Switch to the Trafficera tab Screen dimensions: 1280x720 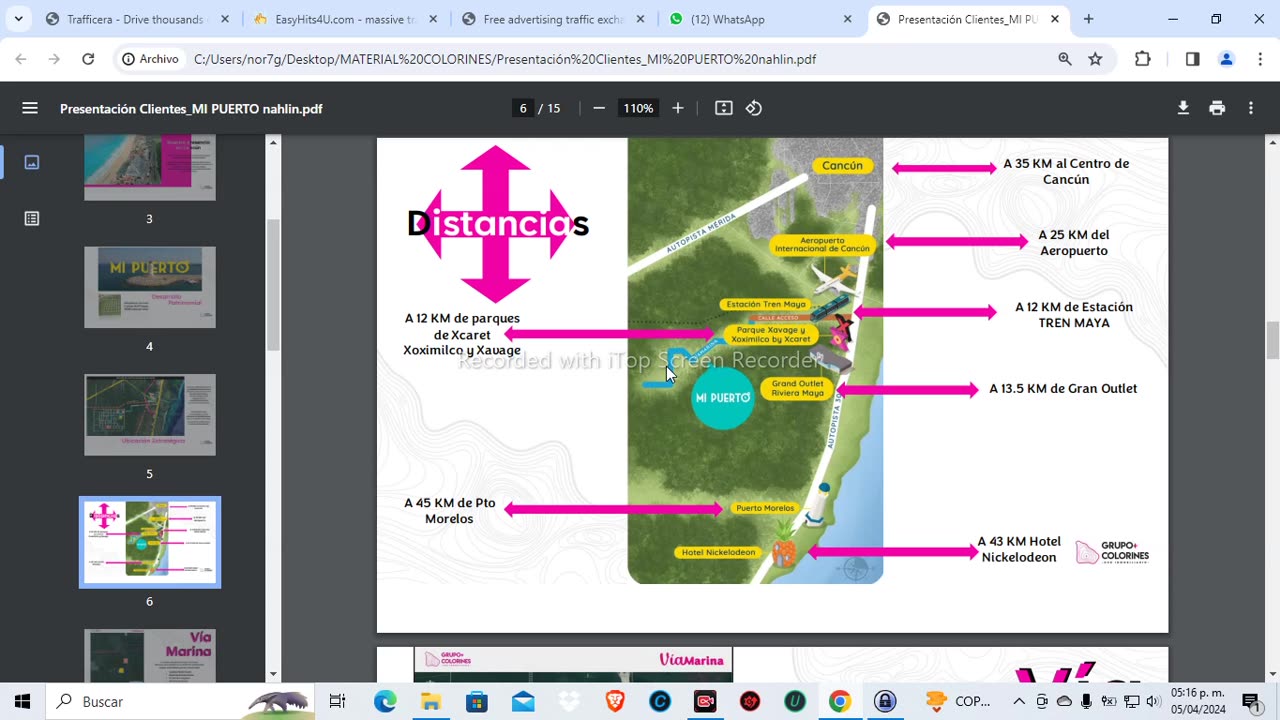(x=135, y=19)
